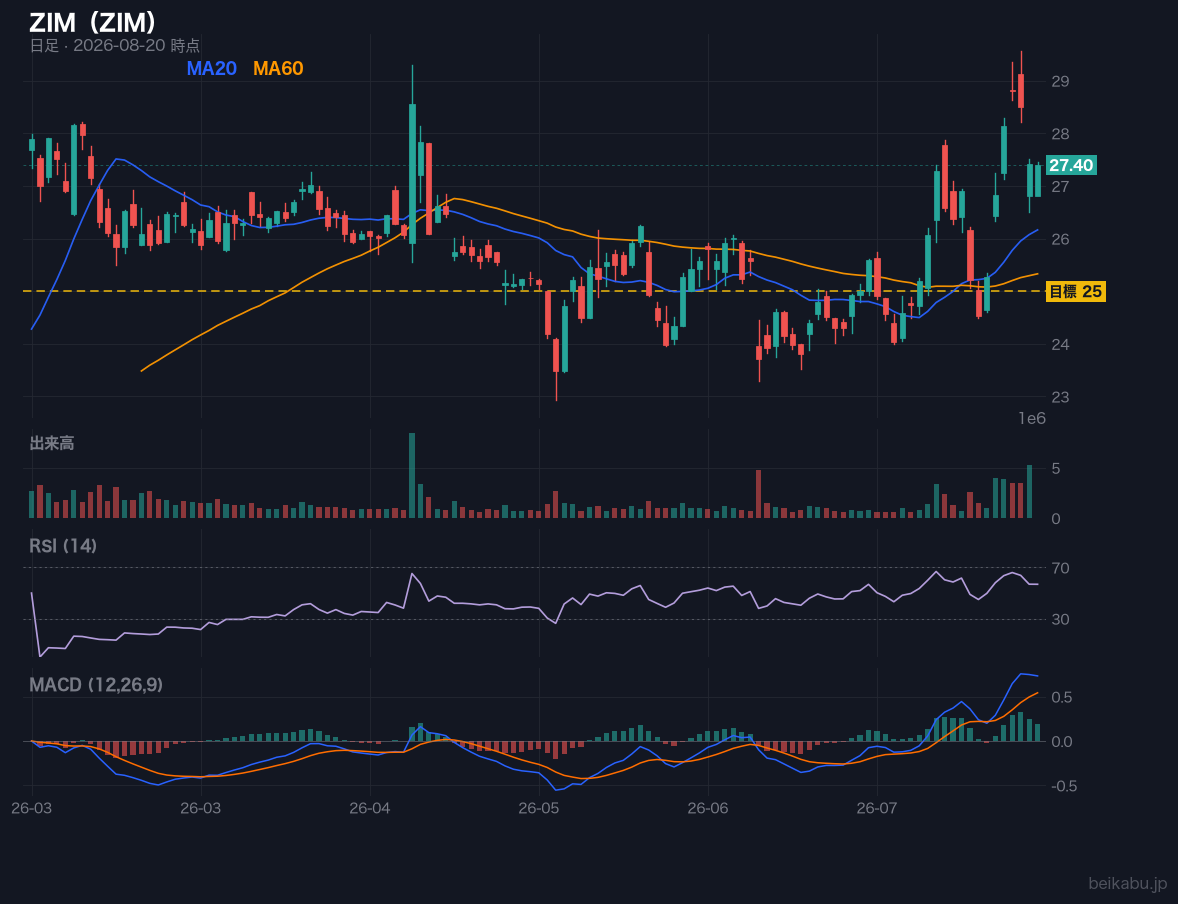
Task: Click the 26-04 date axis label
Action: point(370,809)
